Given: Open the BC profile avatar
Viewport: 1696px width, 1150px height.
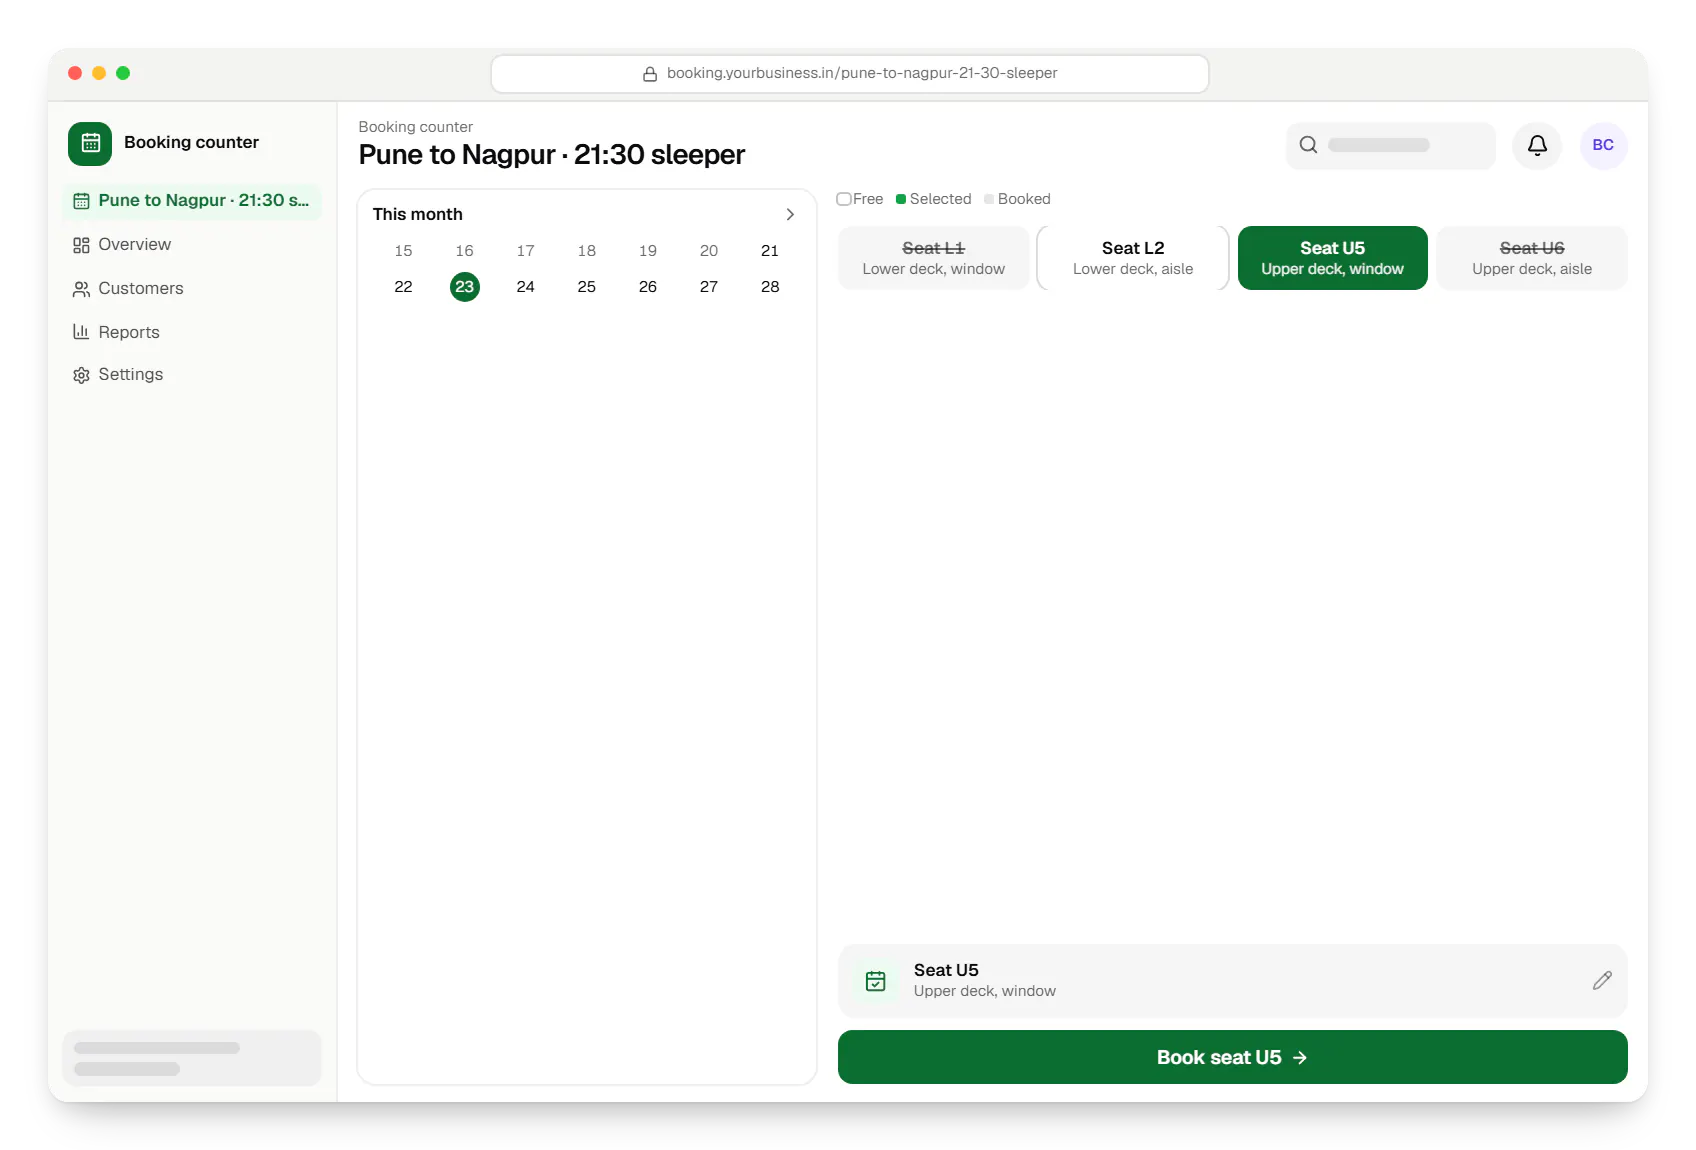Looking at the screenshot, I should (1603, 145).
